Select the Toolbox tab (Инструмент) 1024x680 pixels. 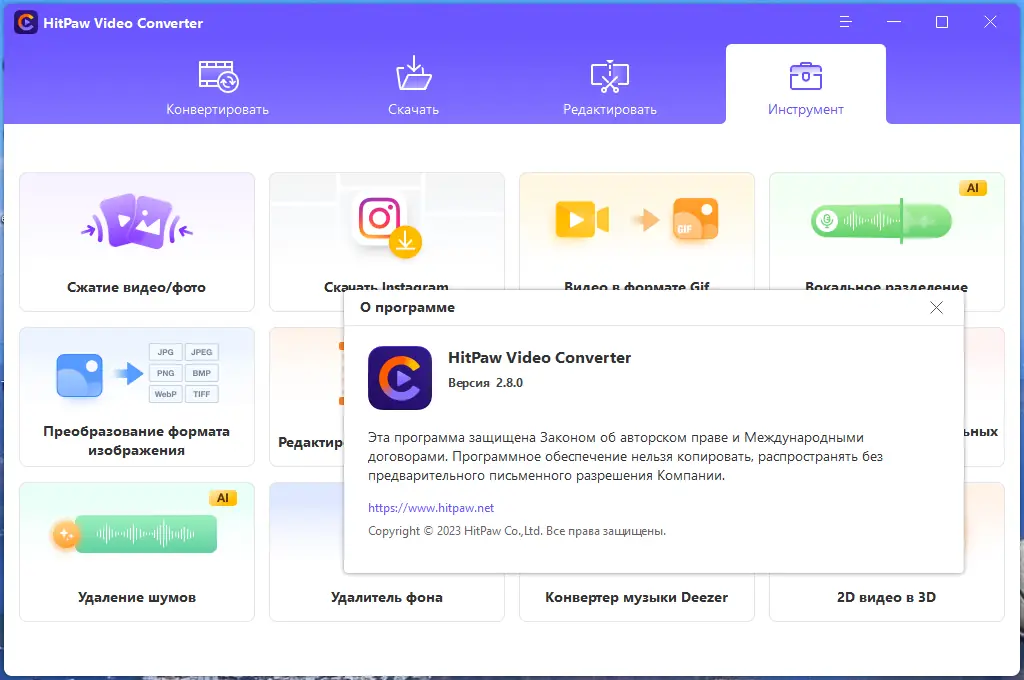click(x=805, y=86)
